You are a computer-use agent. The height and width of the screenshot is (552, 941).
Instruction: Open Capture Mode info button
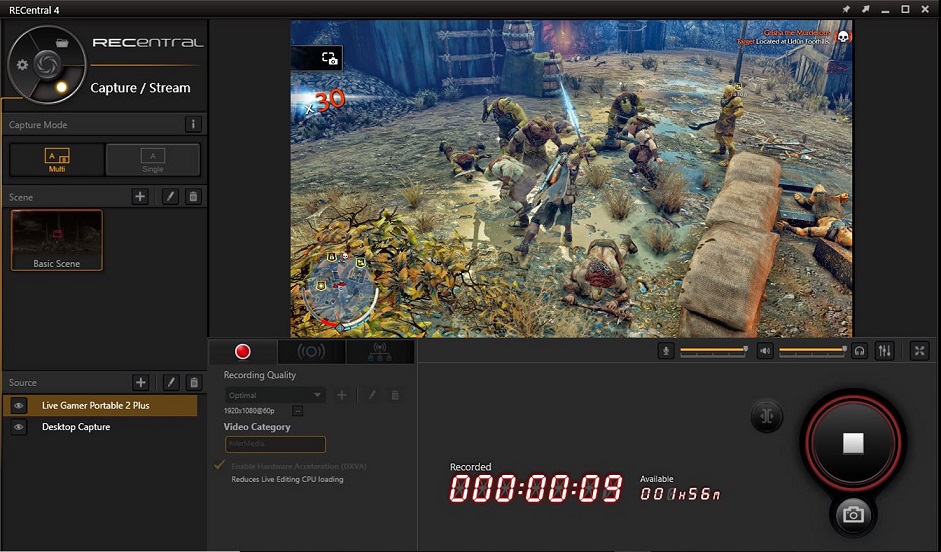(193, 124)
